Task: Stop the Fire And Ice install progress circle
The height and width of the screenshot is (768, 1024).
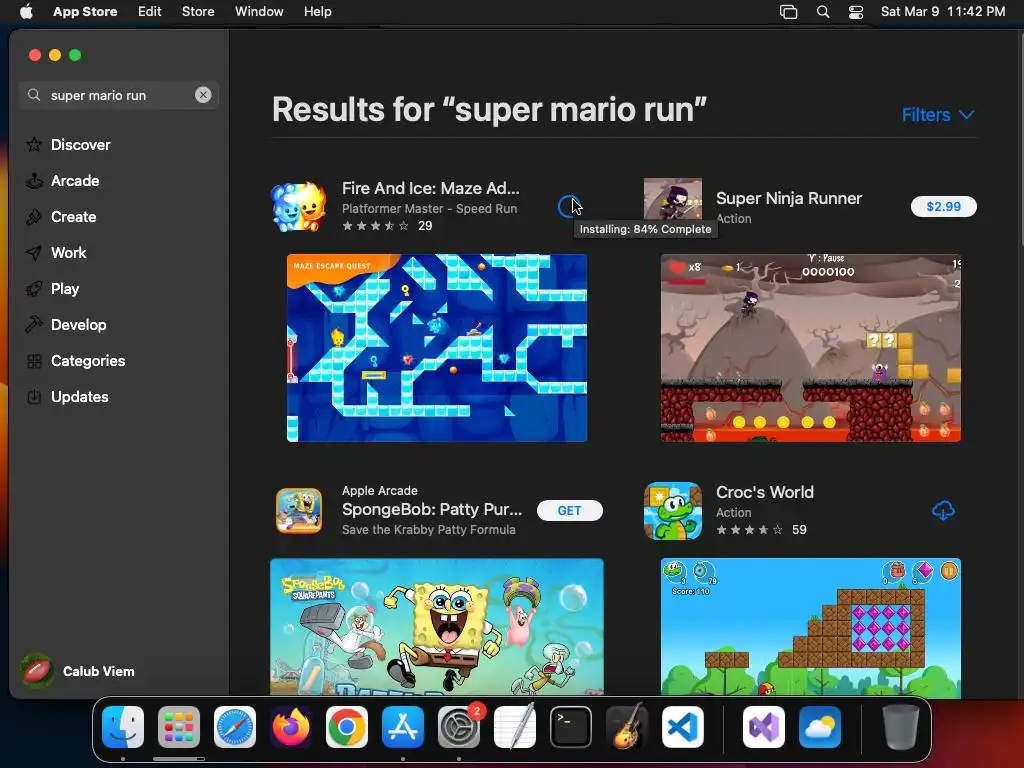Action: pyautogui.click(x=569, y=206)
